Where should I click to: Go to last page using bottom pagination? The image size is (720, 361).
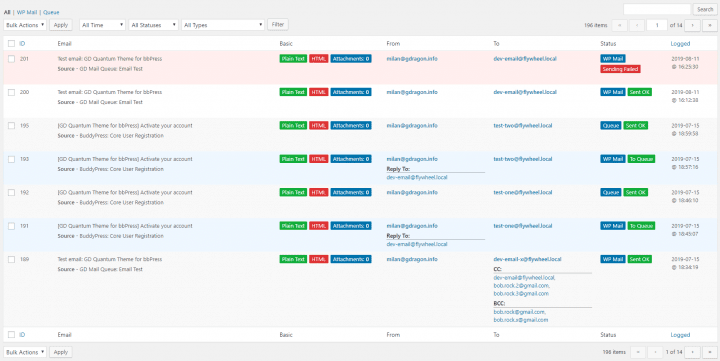pos(710,352)
